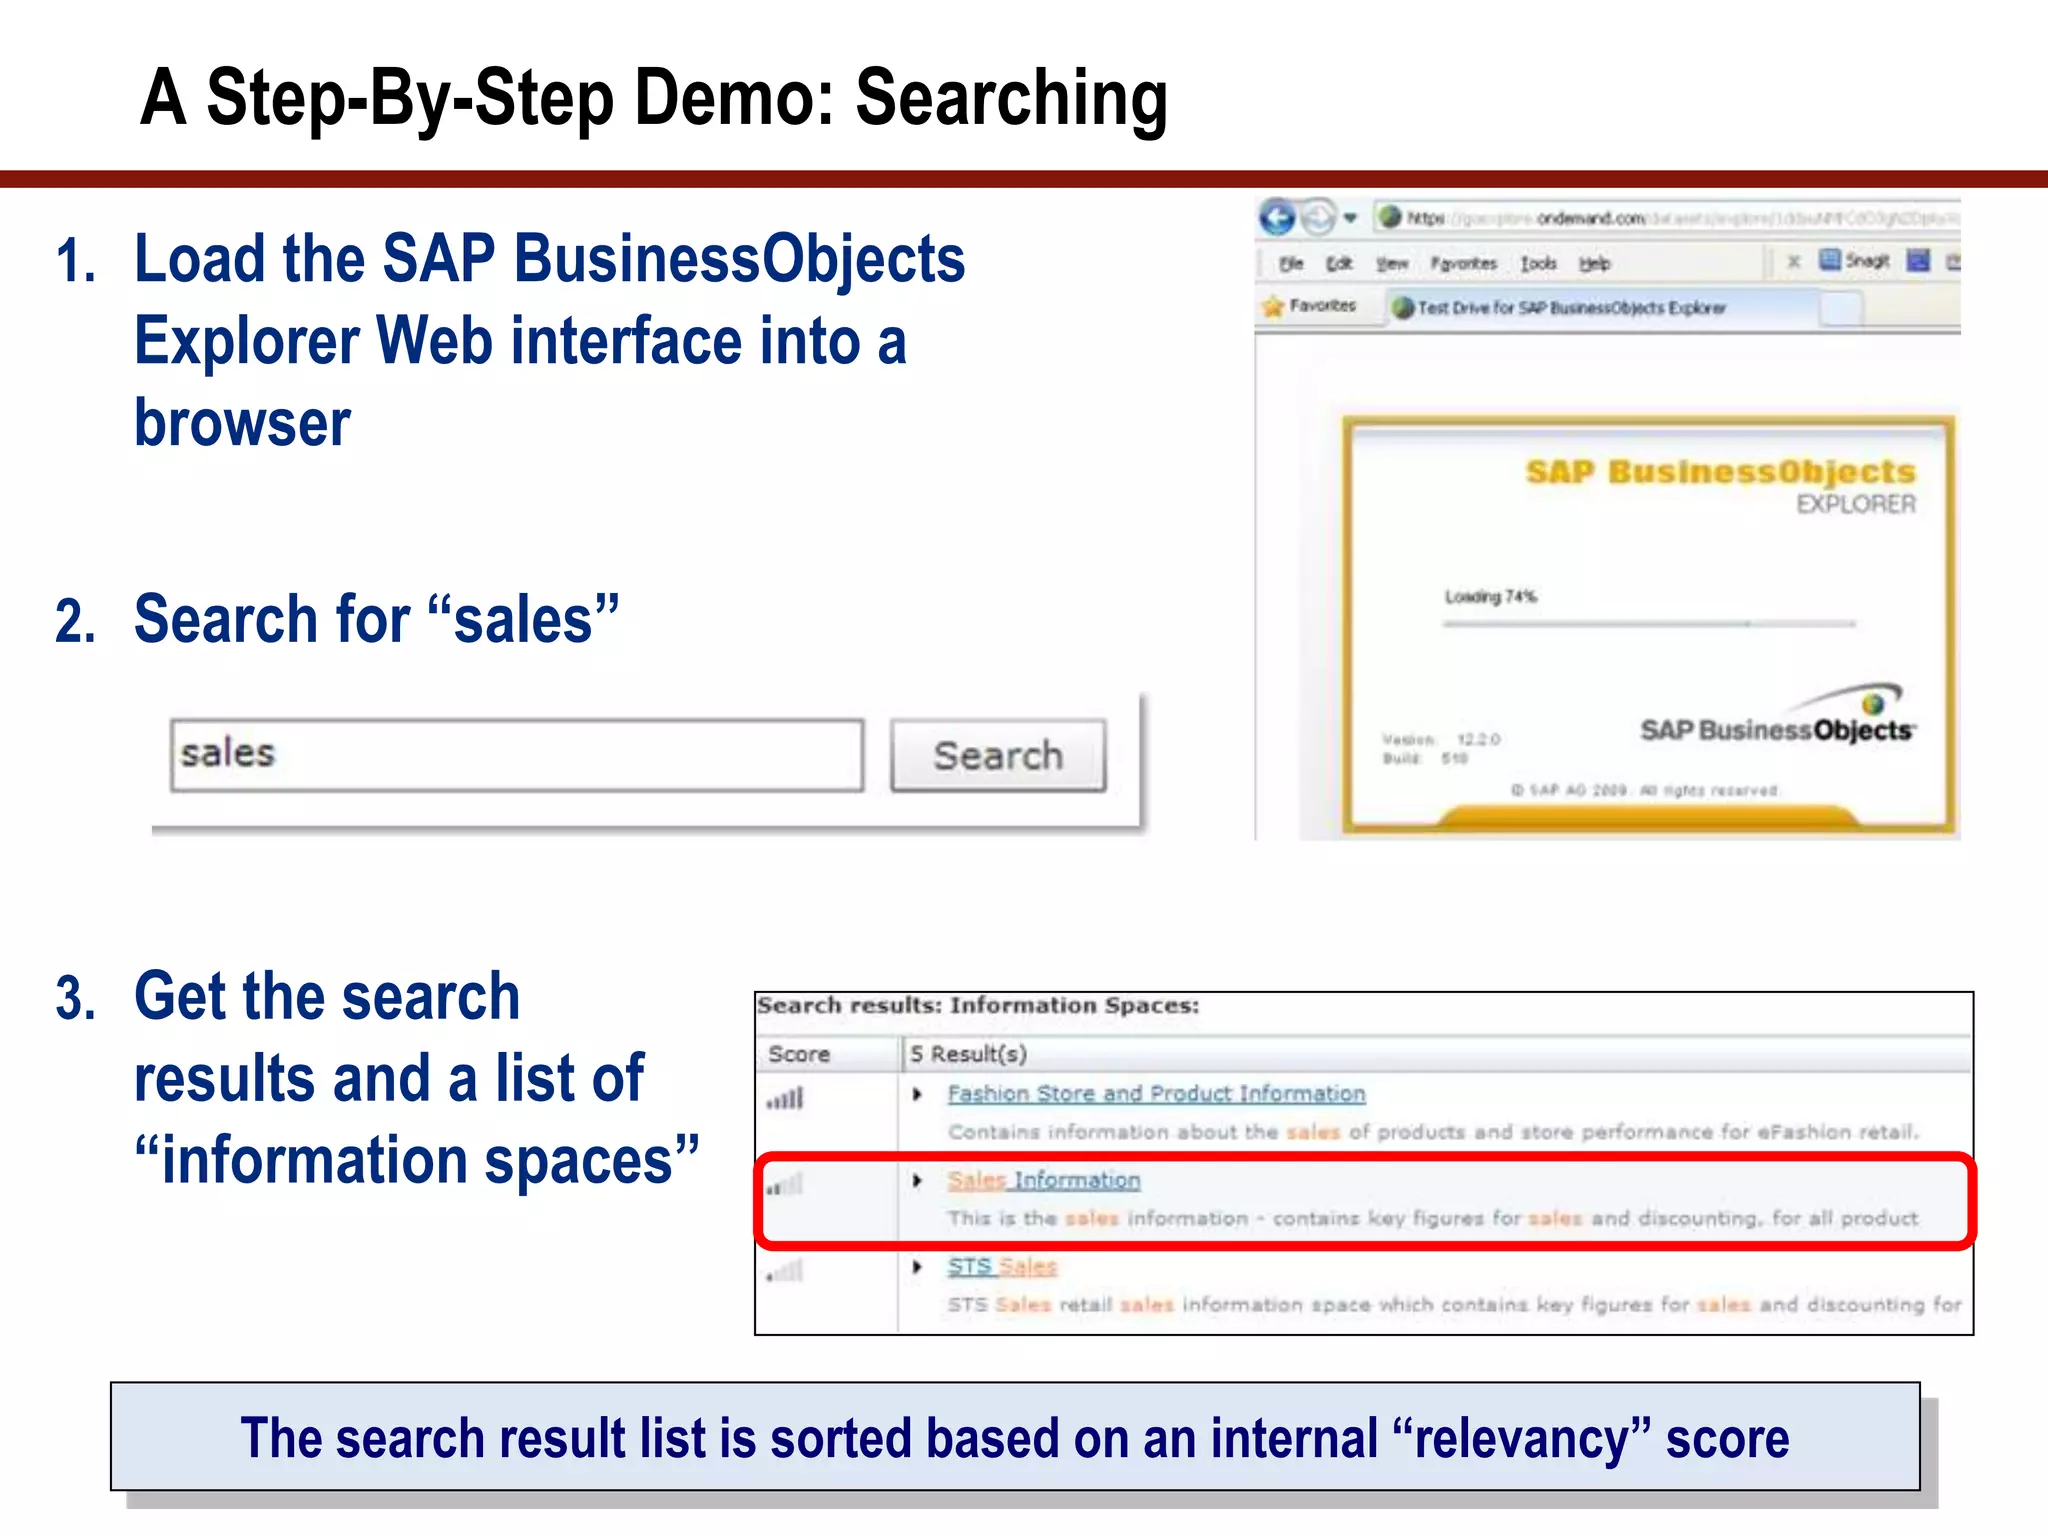Open the STS Sales link
The width and height of the screenshot is (2048, 1536).
pos(1002,1266)
